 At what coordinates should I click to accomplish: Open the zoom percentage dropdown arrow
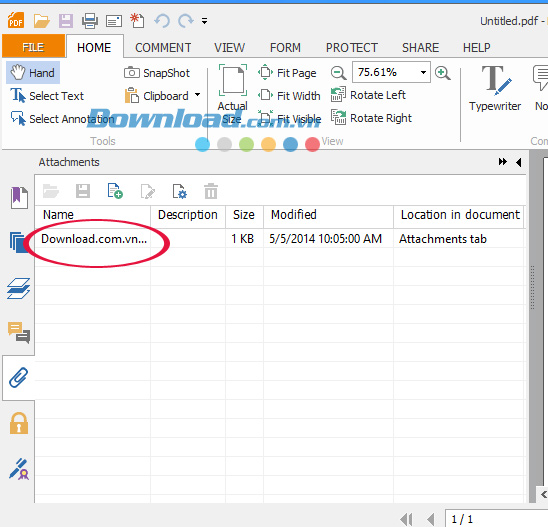[x=423, y=72]
